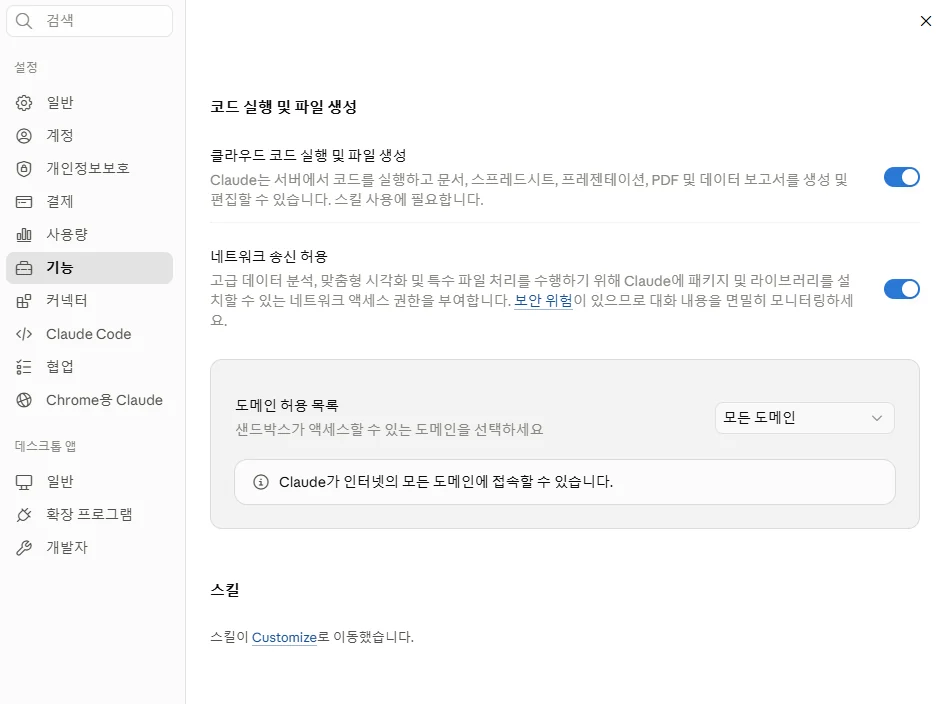Open 일반 under 데스크톱 앱

click(x=90, y=482)
